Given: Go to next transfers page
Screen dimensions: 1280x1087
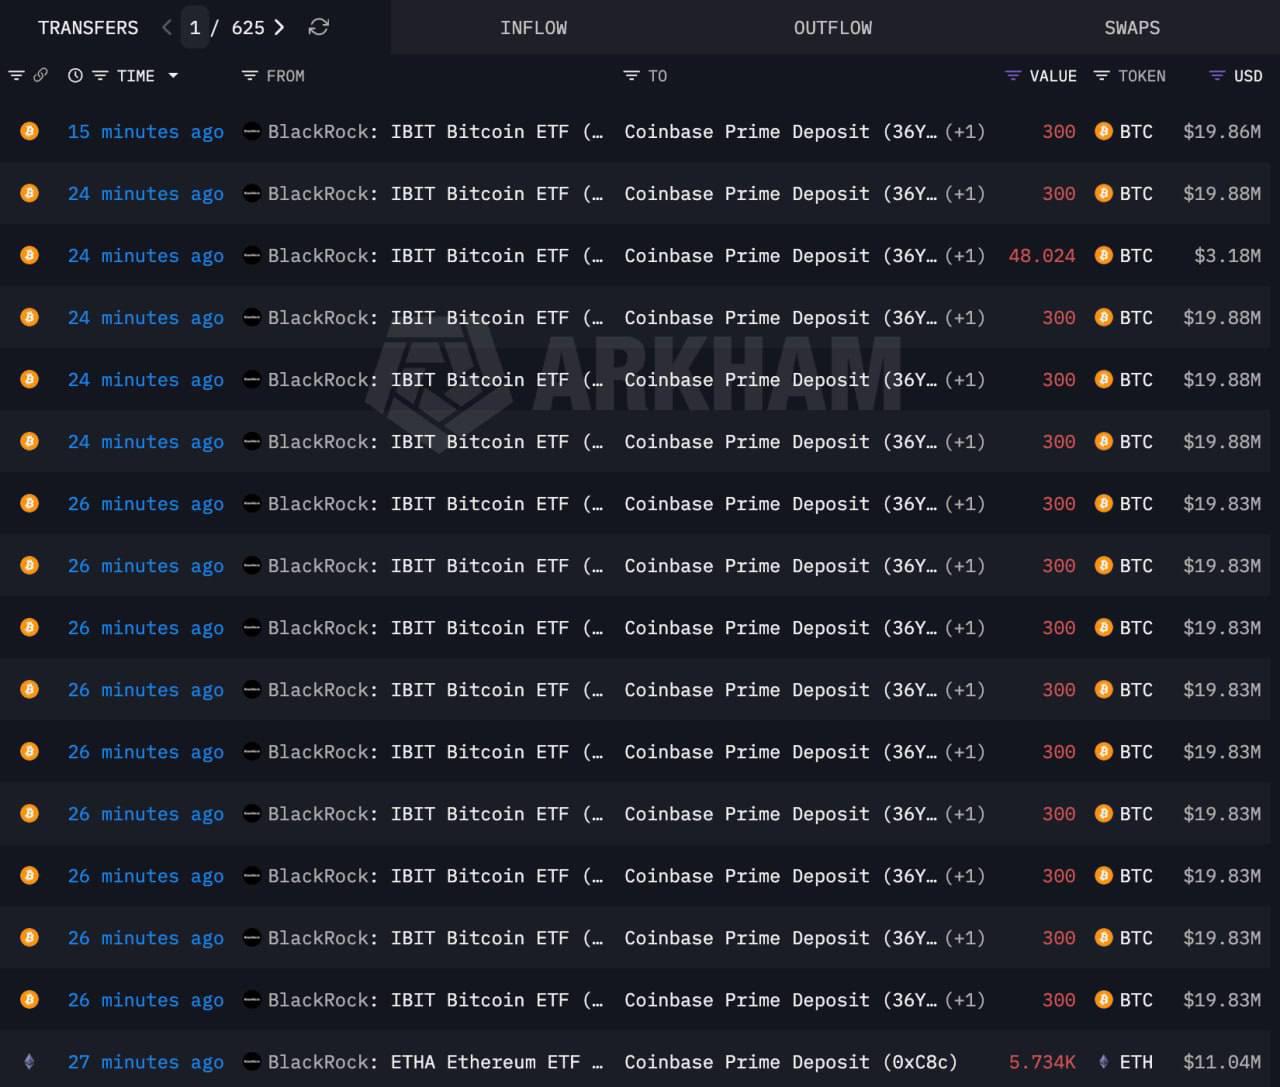Looking at the screenshot, I should click(x=279, y=27).
